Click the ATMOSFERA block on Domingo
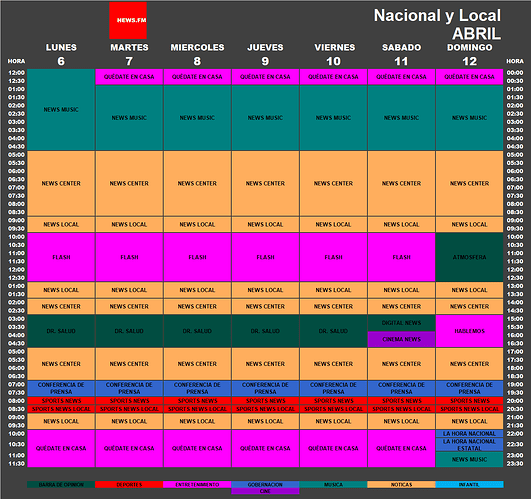 469,257
